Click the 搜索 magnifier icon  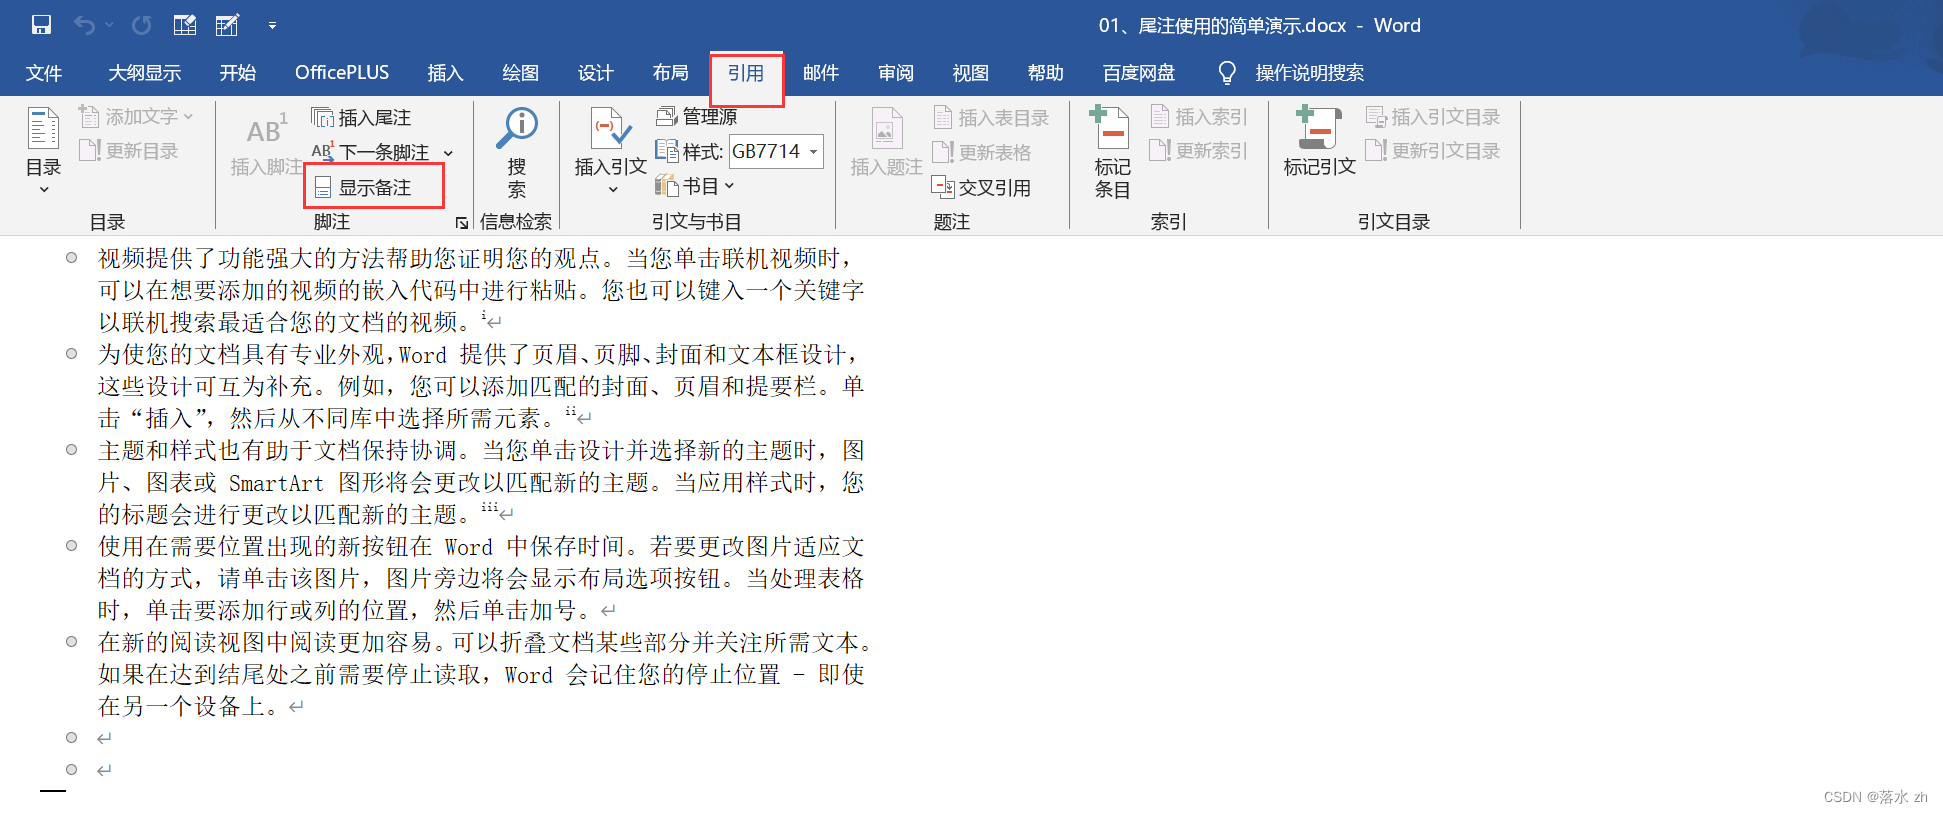[x=518, y=128]
